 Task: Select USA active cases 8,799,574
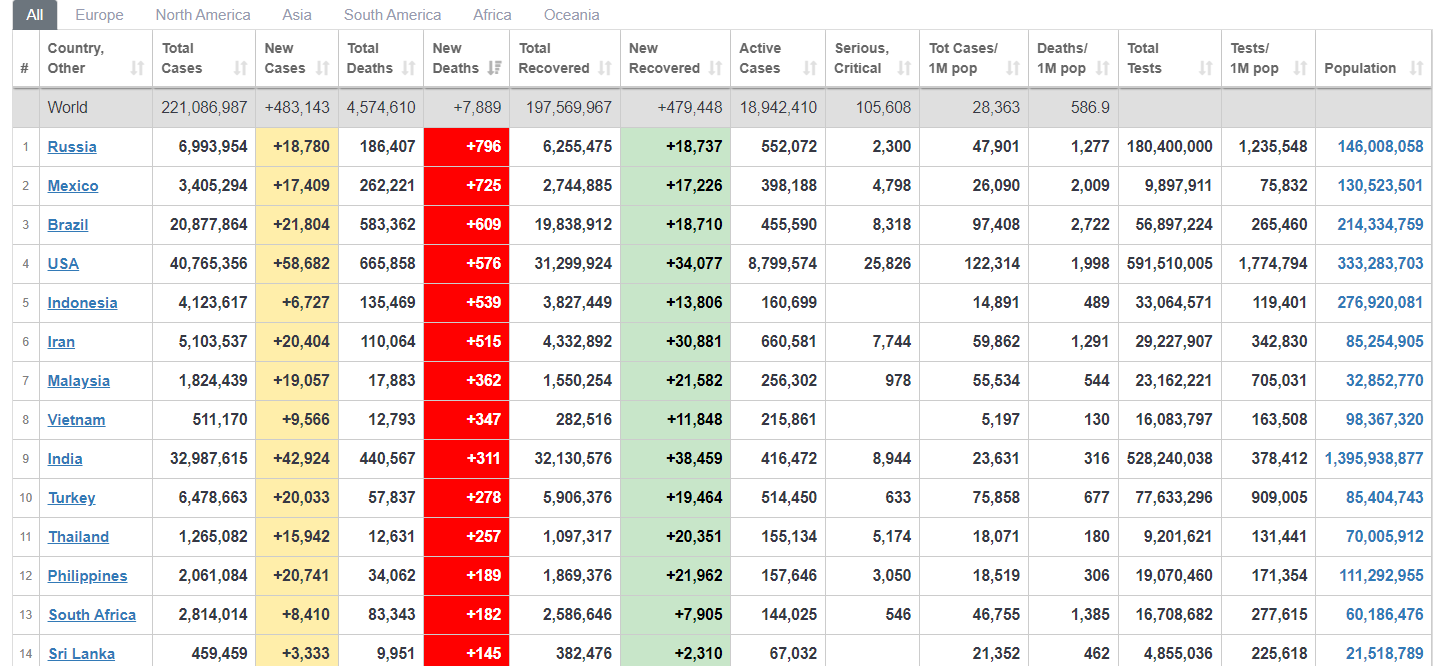pos(777,264)
